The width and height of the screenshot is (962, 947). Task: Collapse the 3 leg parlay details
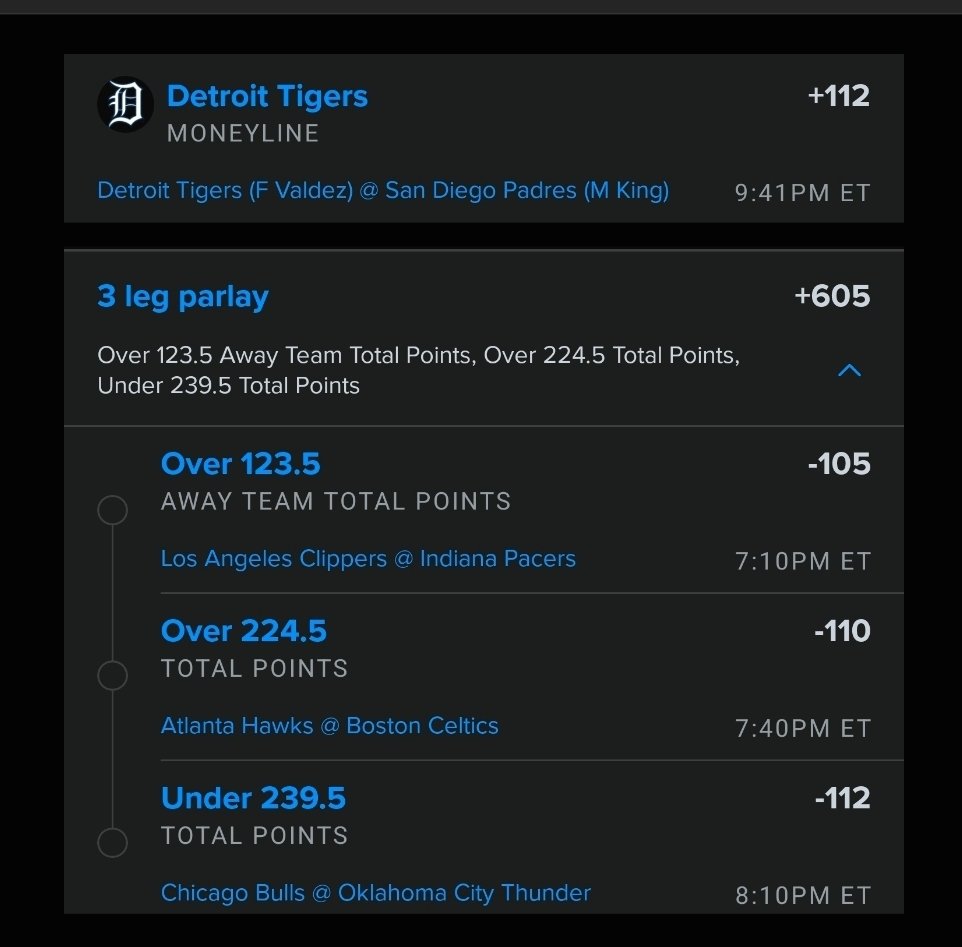pos(849,371)
